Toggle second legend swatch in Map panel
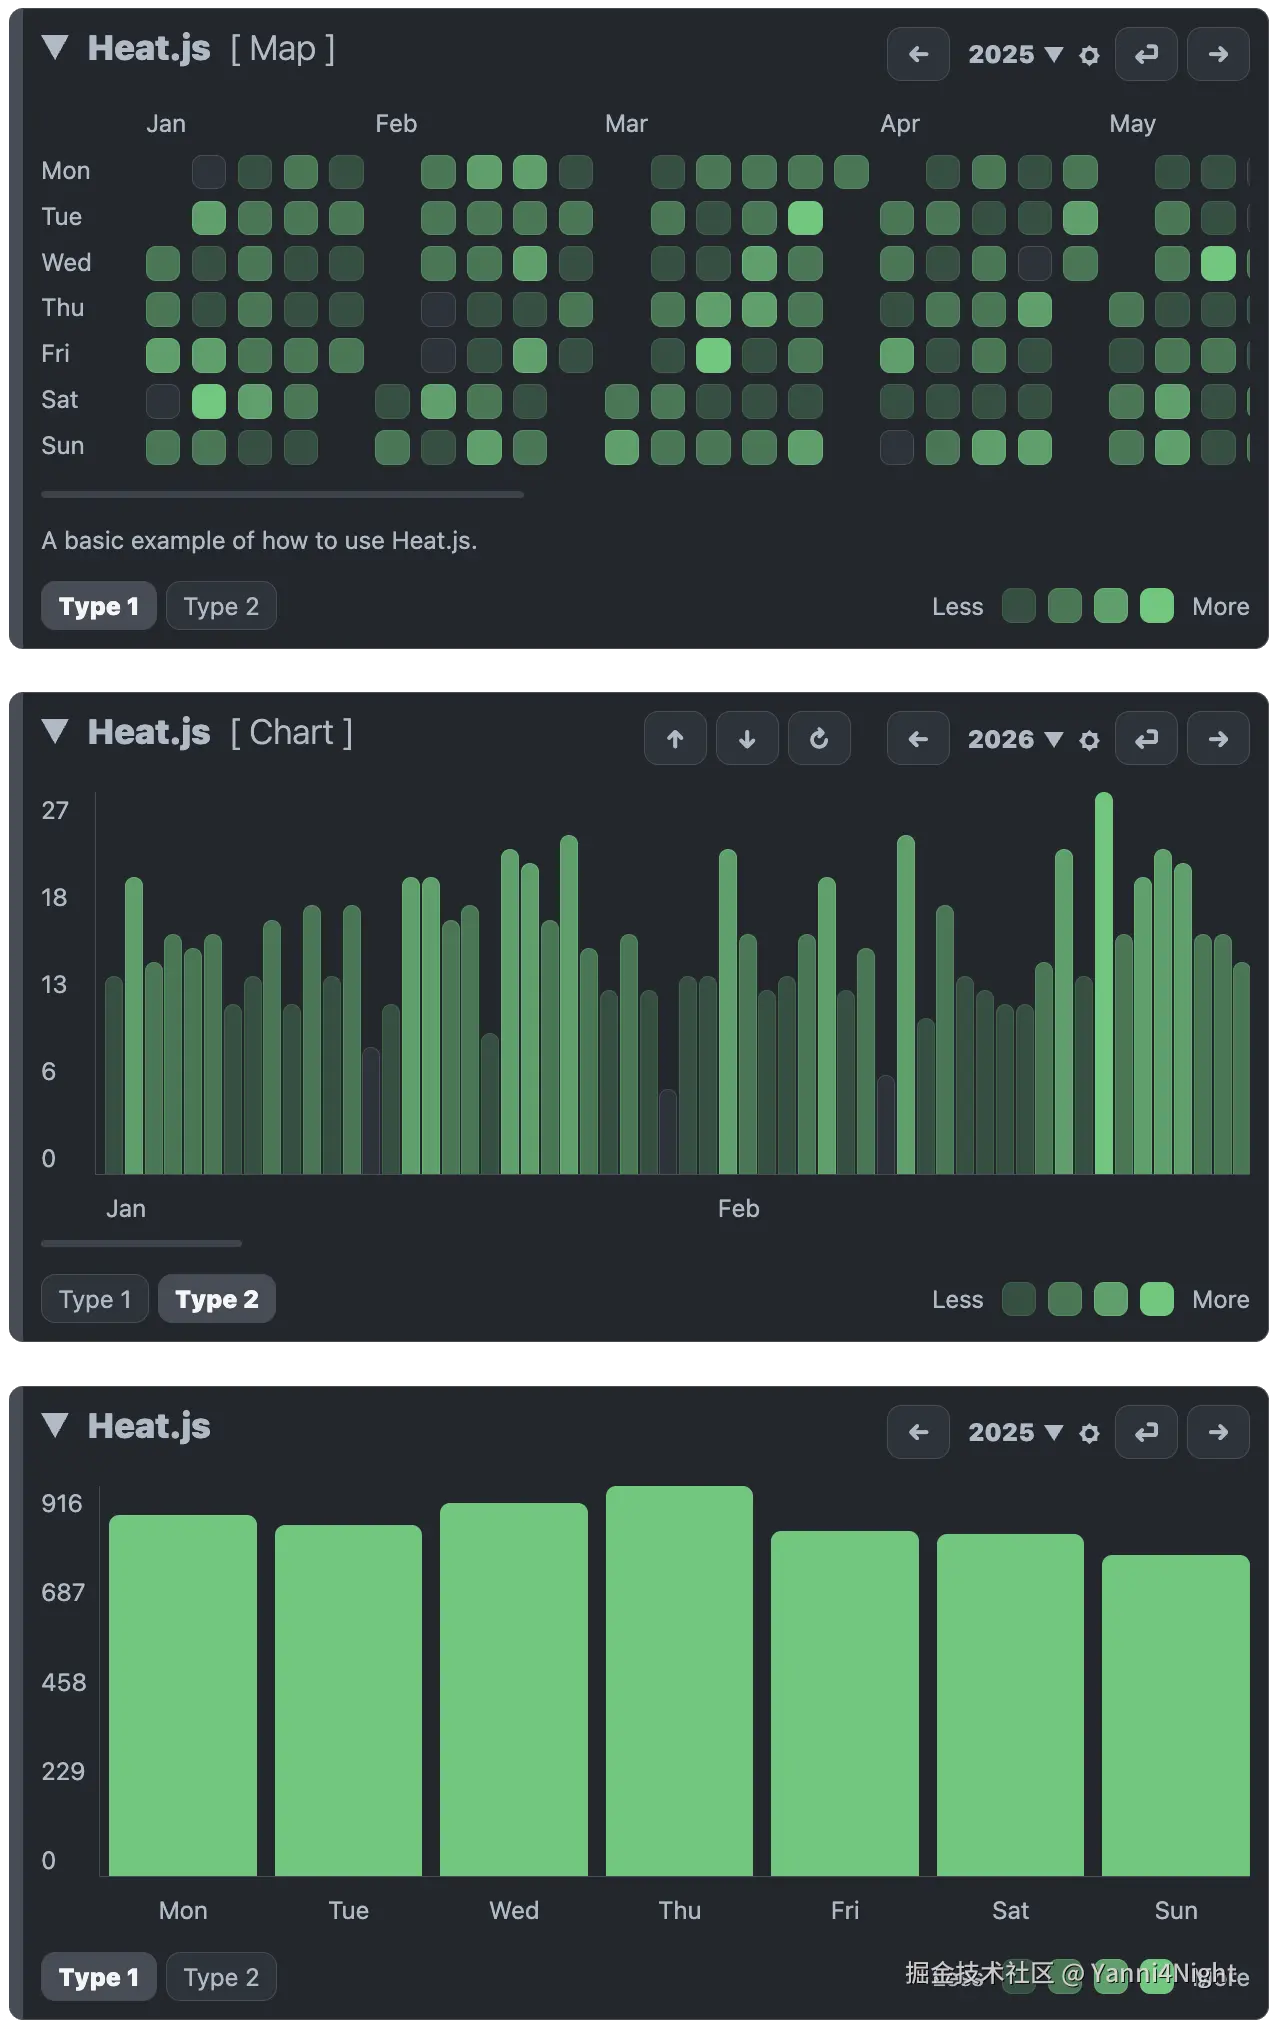The width and height of the screenshot is (1276, 2028). 1064,606
